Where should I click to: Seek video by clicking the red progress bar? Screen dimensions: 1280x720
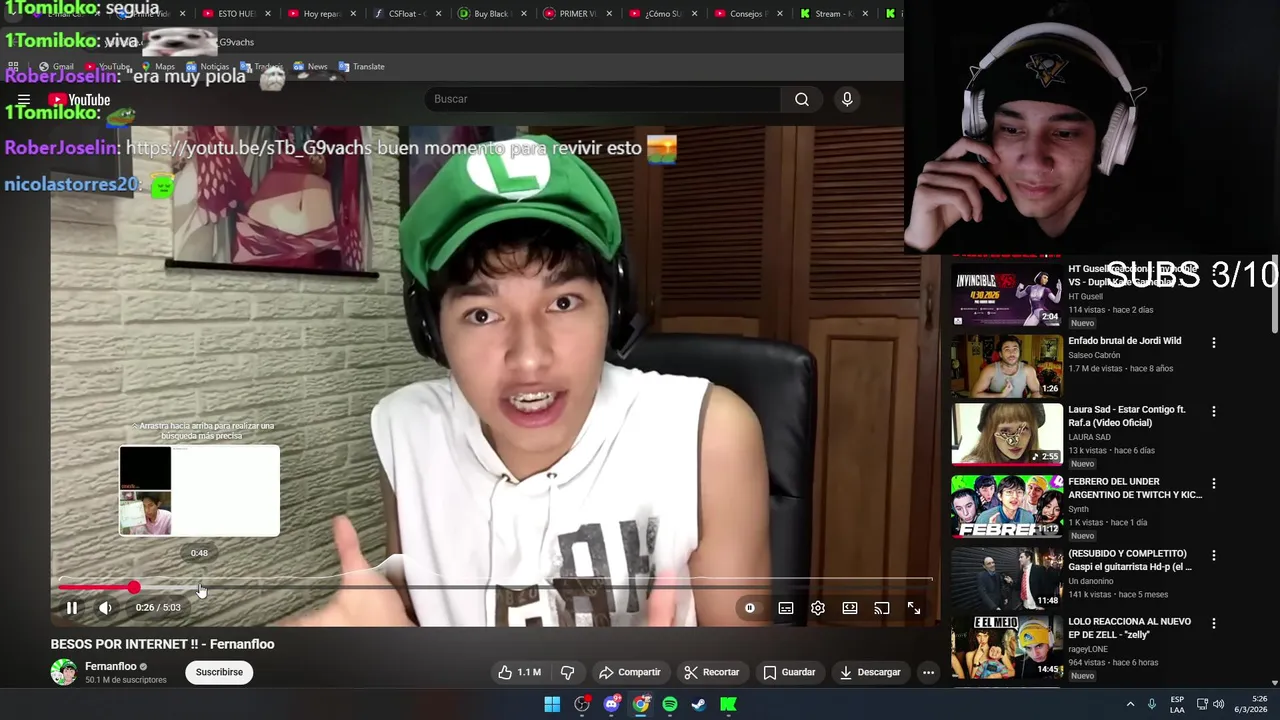click(x=95, y=587)
